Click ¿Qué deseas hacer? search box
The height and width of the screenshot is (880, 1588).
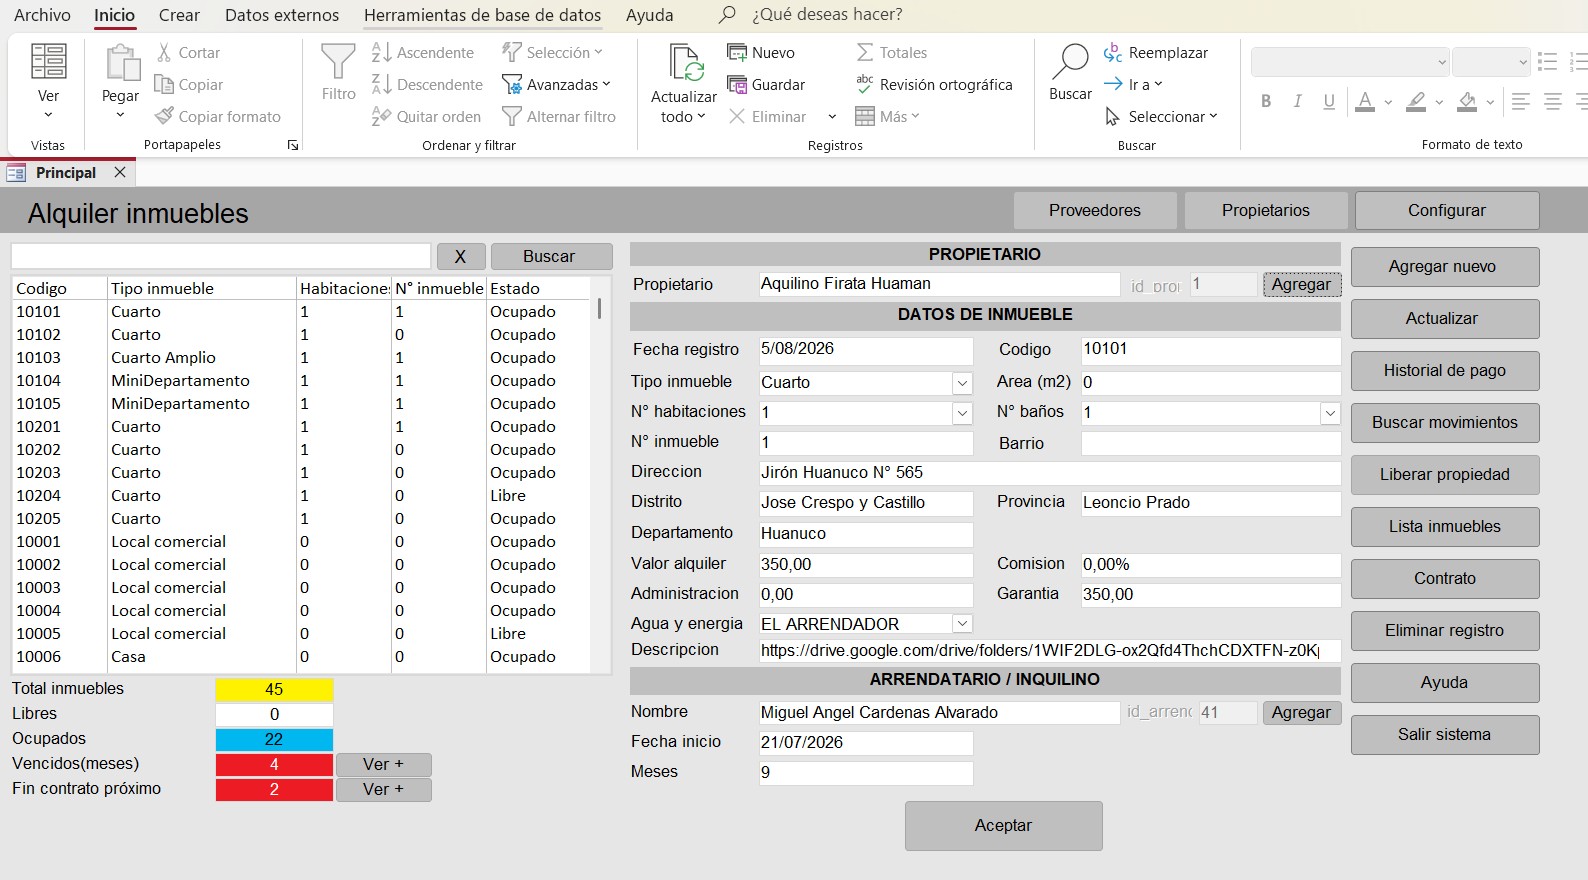826,15
